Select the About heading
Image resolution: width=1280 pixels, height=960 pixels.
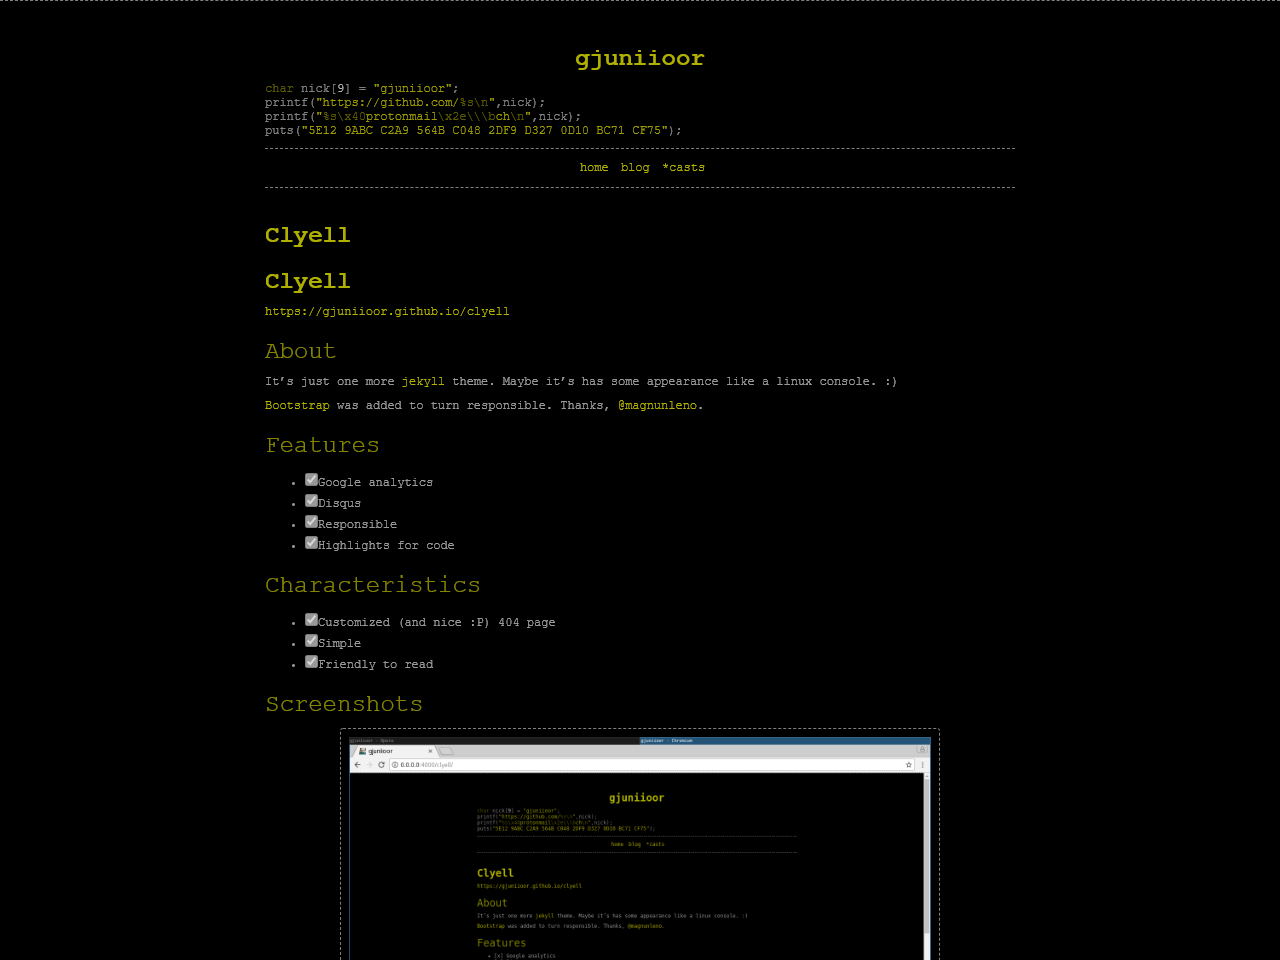(x=300, y=351)
